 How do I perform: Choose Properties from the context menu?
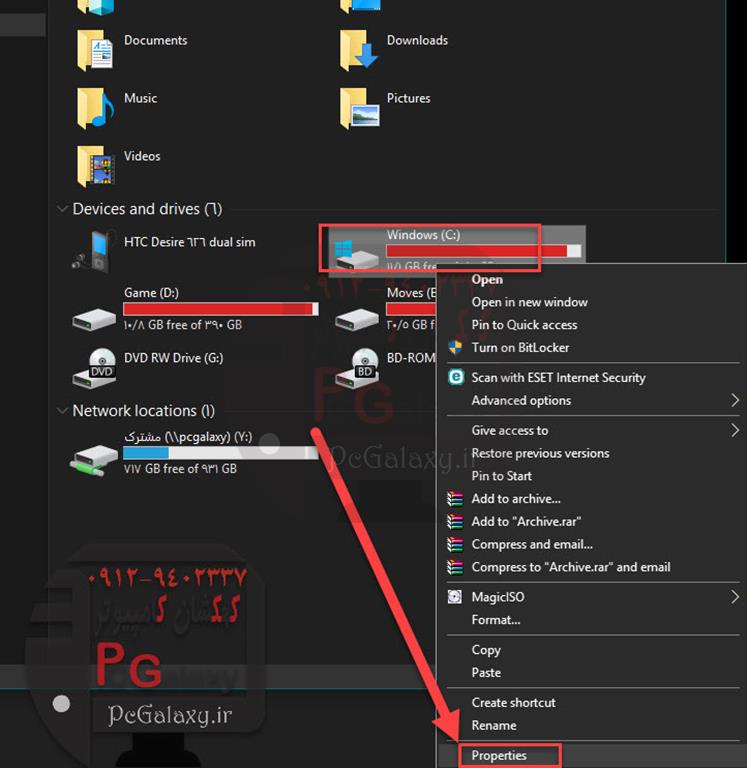499,755
